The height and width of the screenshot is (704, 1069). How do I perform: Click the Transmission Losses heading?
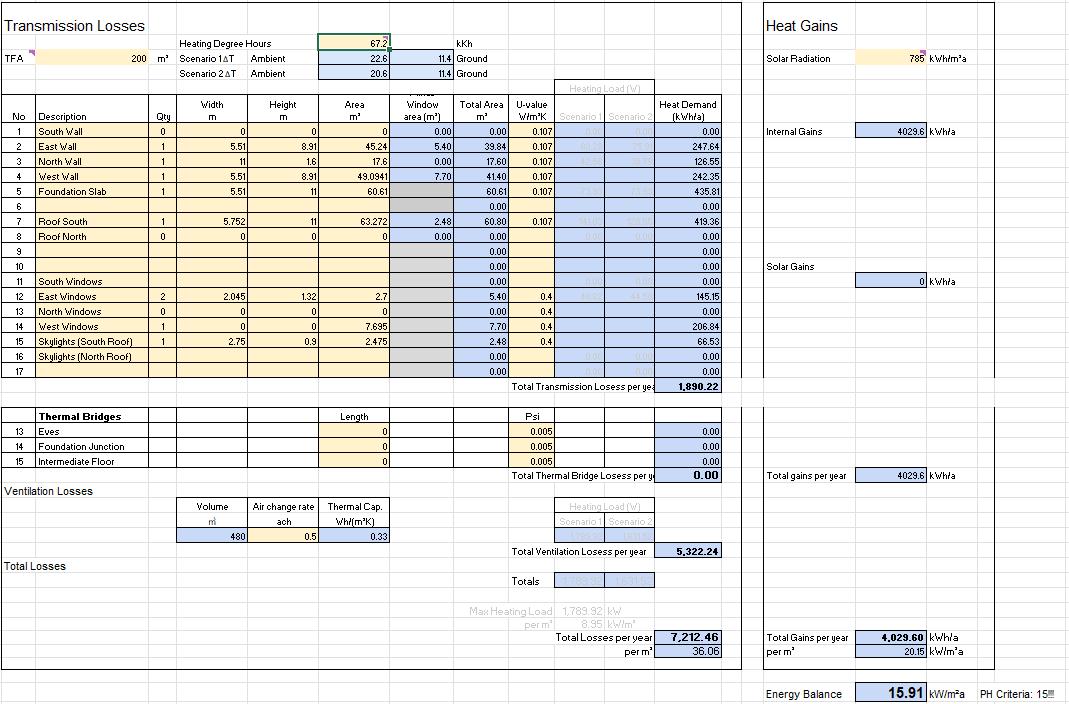click(x=74, y=26)
